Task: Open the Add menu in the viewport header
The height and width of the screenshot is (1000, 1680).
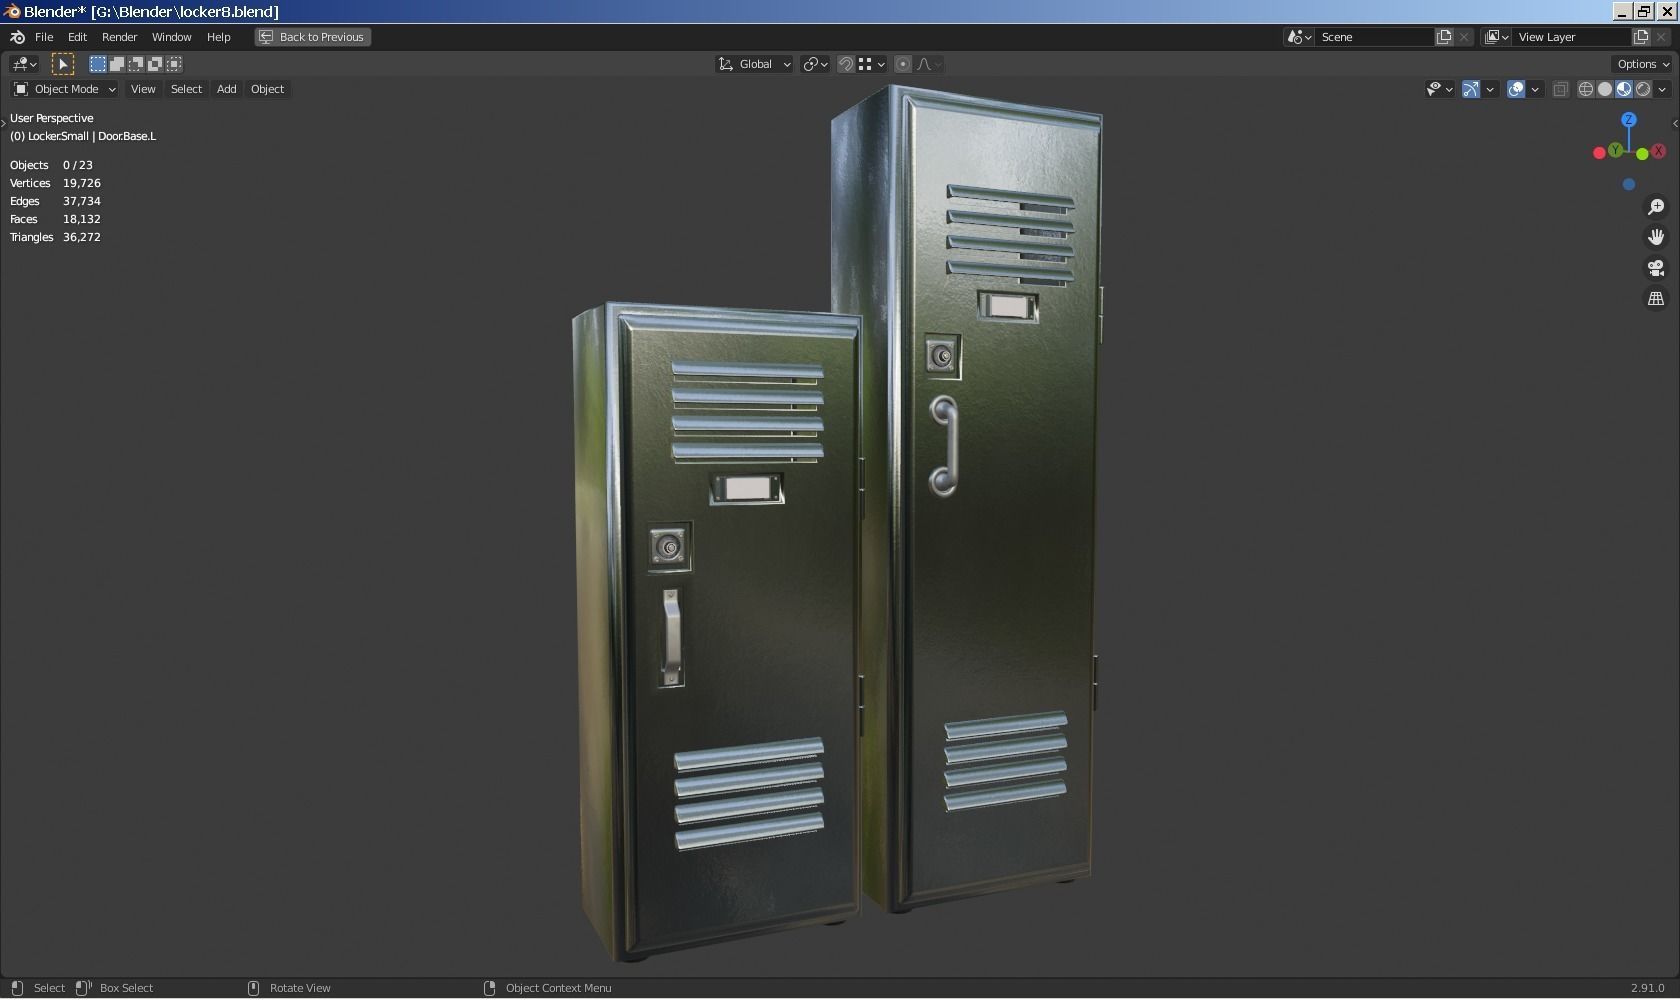Action: 226,89
